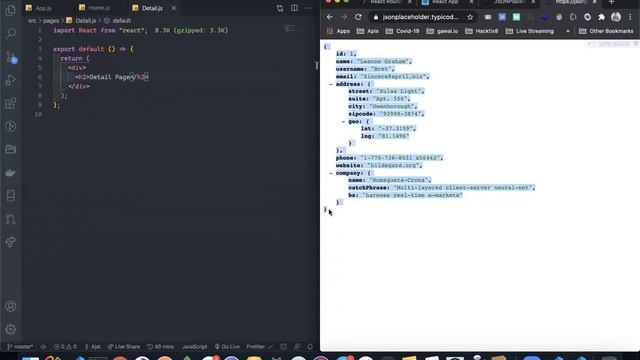Click the master branch in status bar
Screen dimensions: 640x360
tap(20, 347)
